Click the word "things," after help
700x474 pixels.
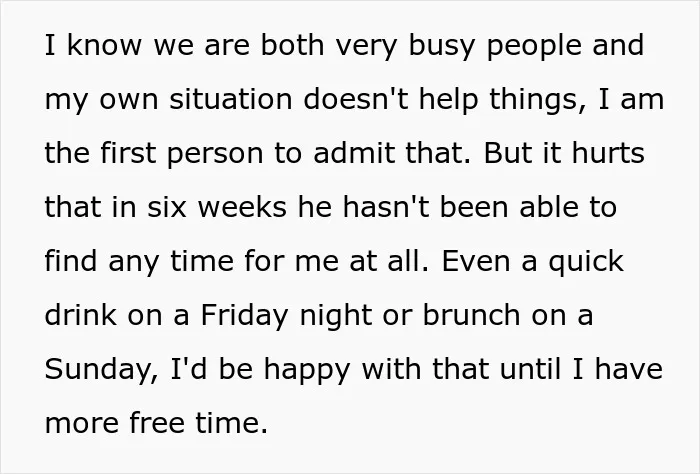(538, 100)
